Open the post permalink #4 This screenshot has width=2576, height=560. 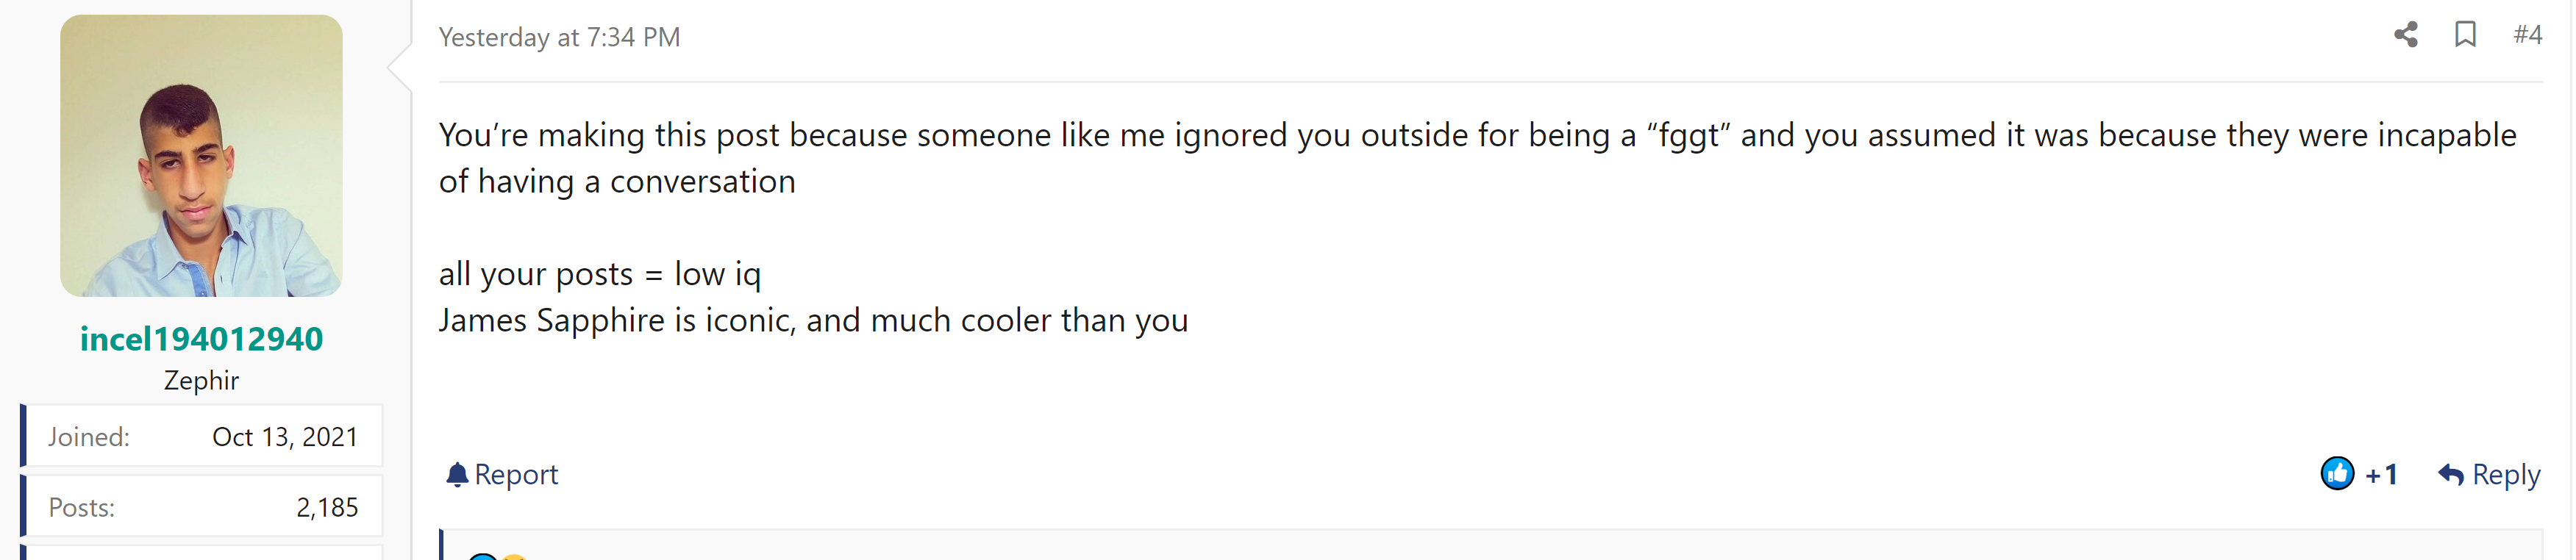[x=2527, y=35]
